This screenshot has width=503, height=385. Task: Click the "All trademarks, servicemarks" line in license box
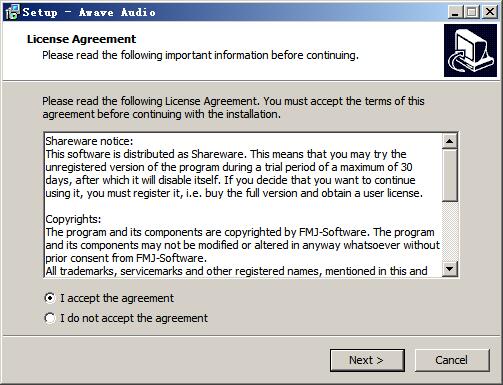tap(236, 271)
